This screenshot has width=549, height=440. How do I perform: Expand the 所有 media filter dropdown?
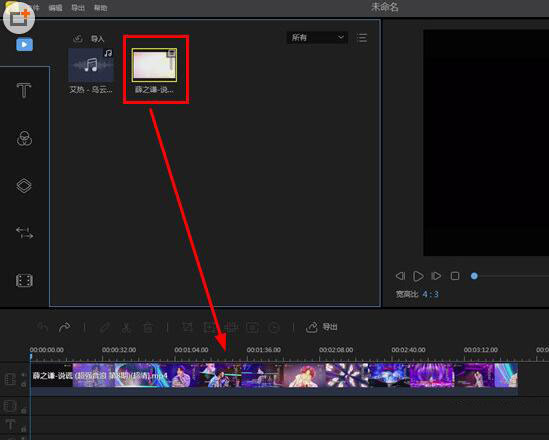coord(317,37)
